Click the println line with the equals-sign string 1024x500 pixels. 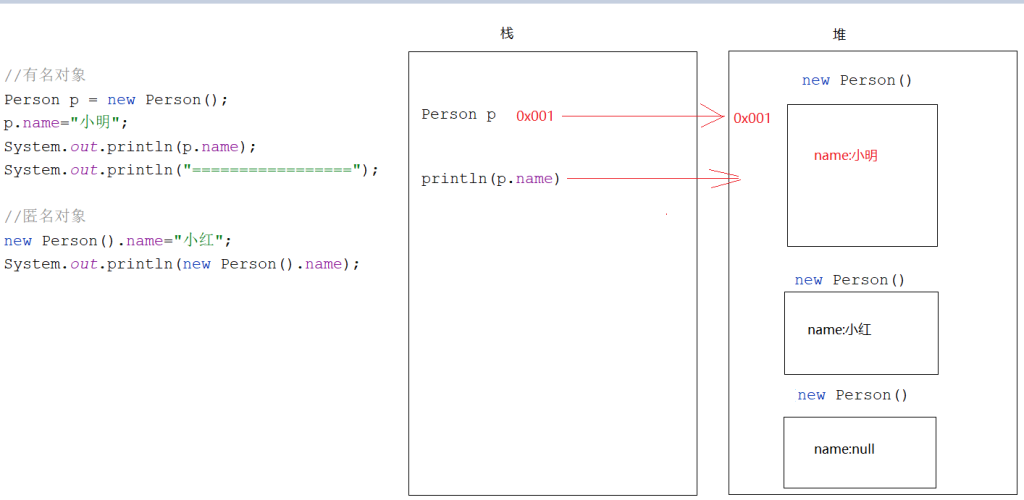pos(191,170)
